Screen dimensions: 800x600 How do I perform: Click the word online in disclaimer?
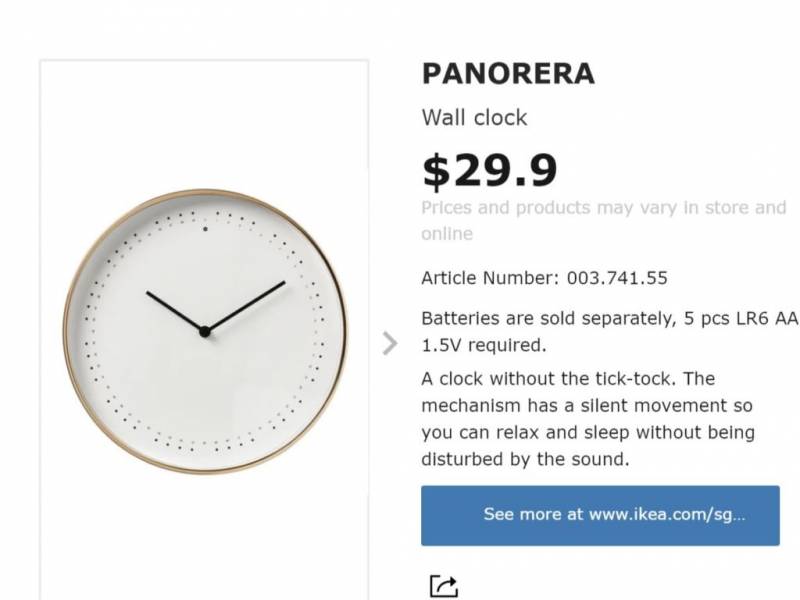point(447,234)
